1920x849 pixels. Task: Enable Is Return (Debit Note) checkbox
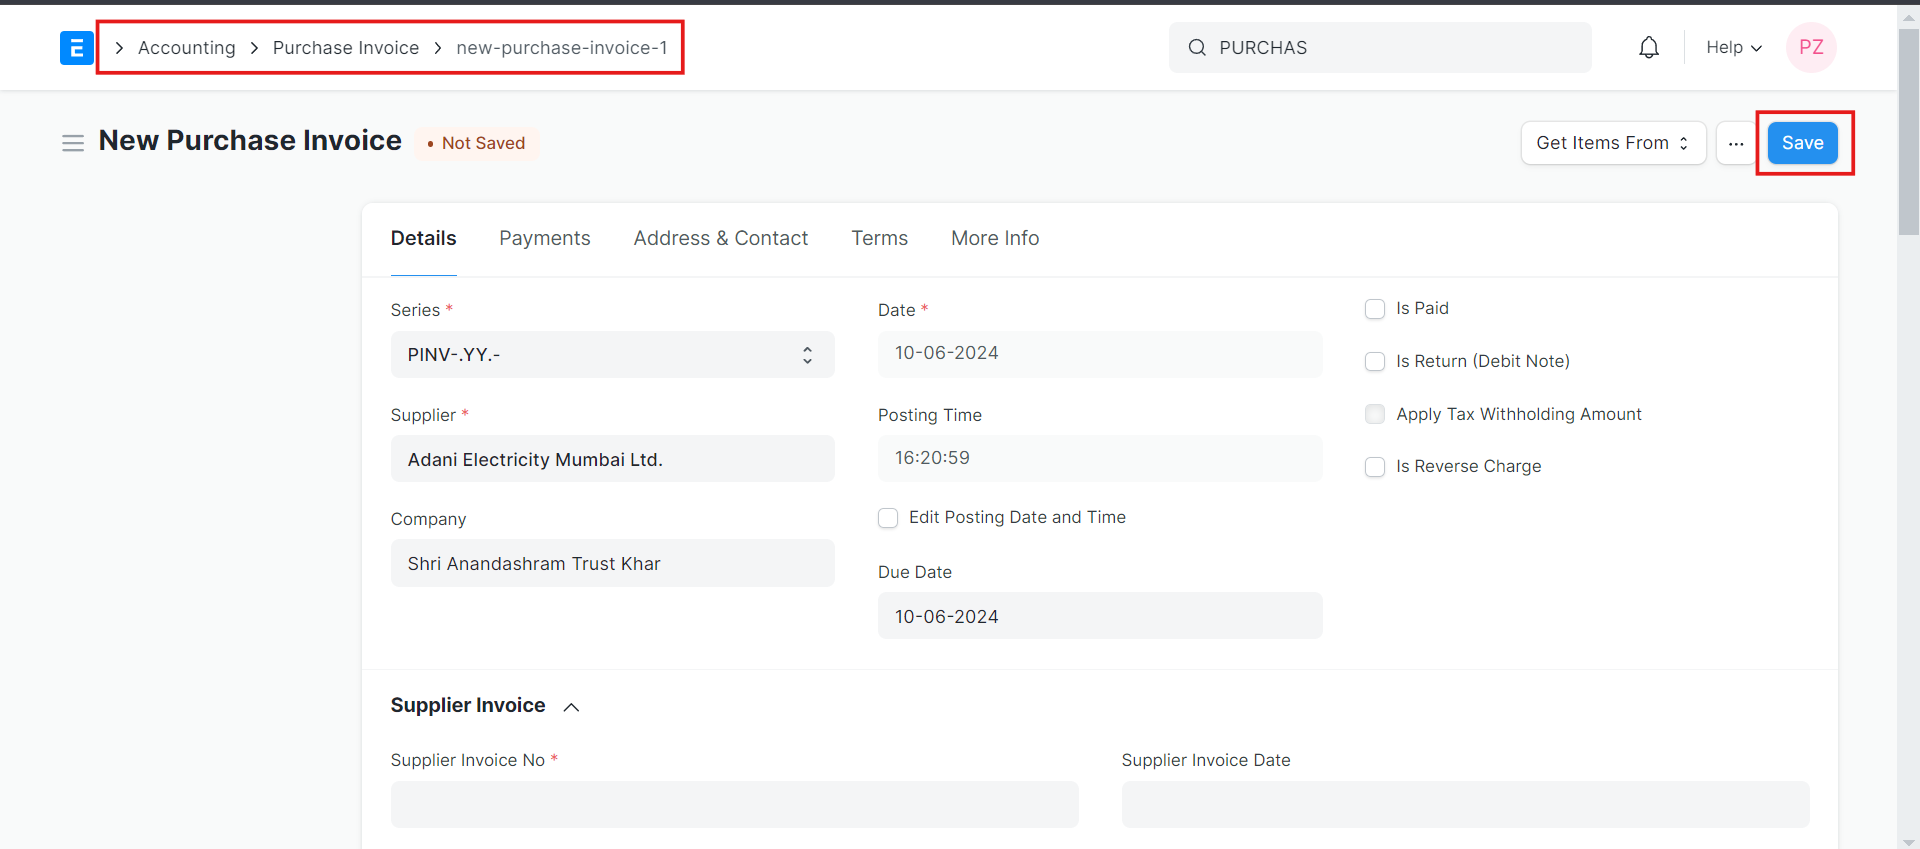(1375, 361)
